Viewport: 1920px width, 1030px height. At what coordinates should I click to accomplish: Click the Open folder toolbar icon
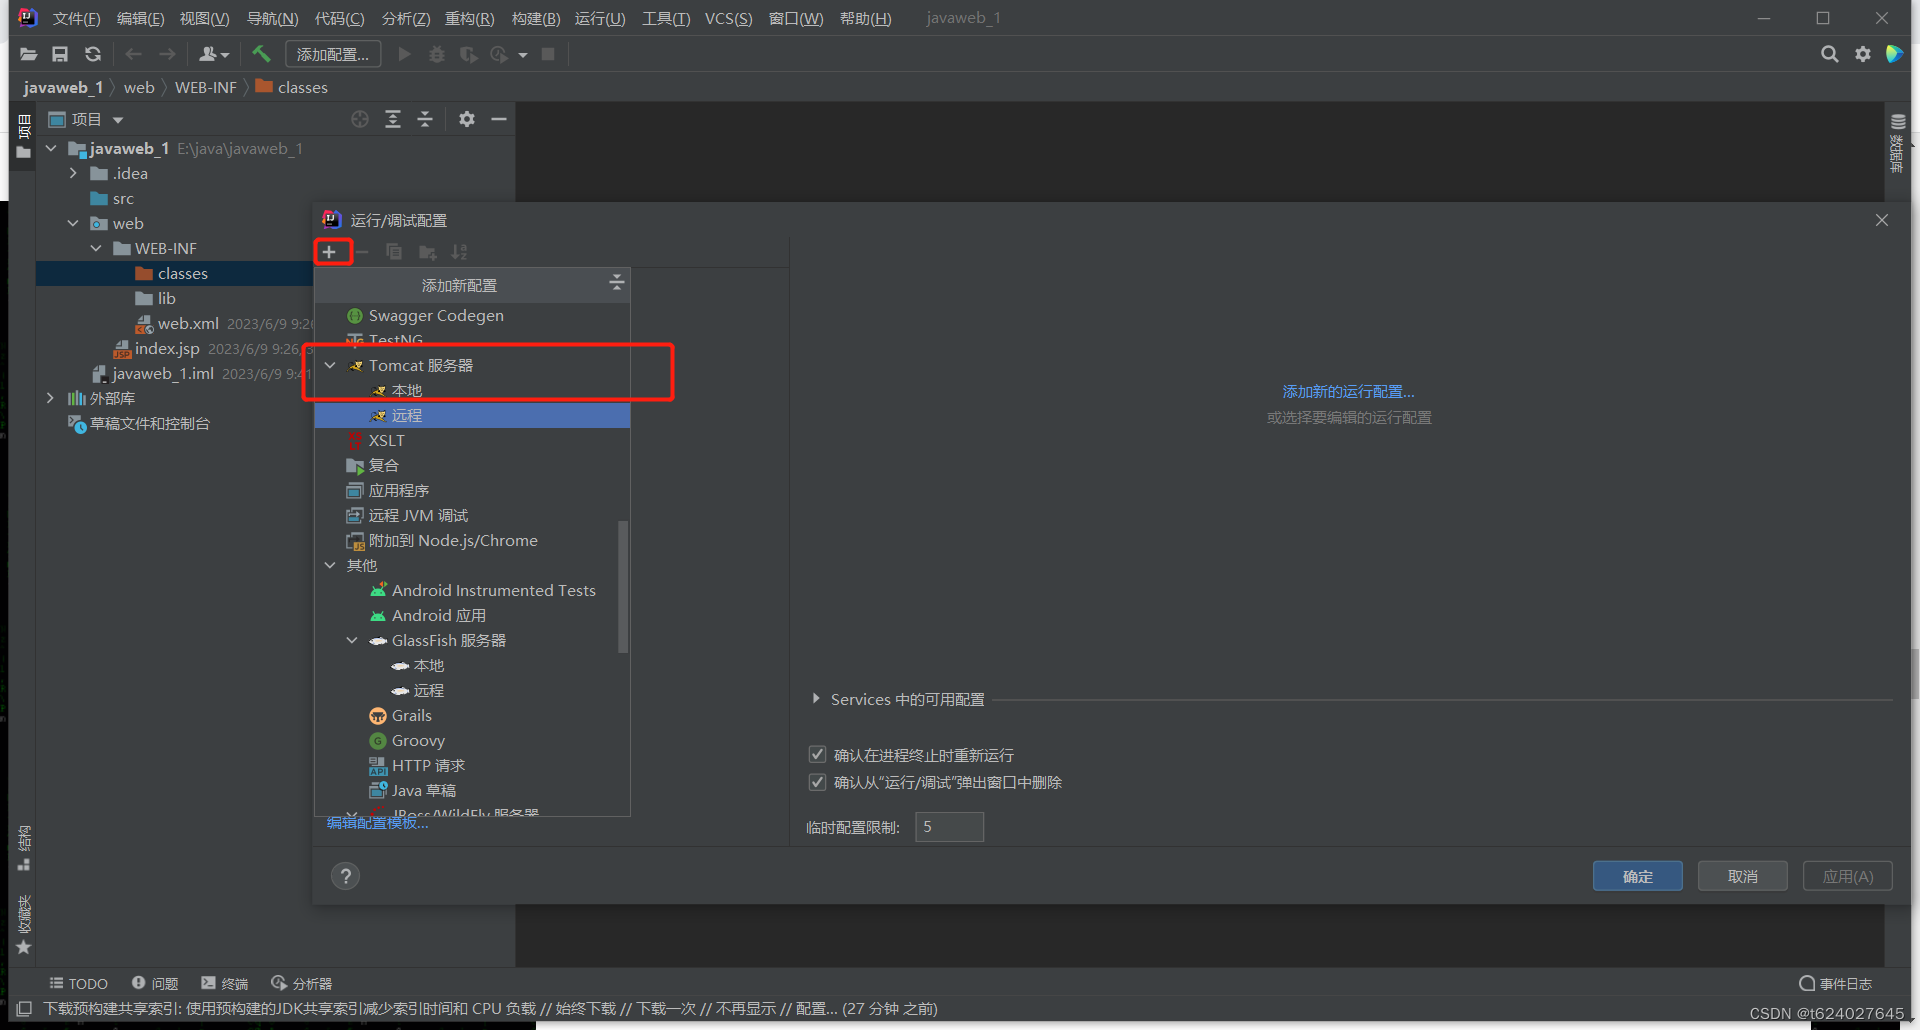(28, 54)
